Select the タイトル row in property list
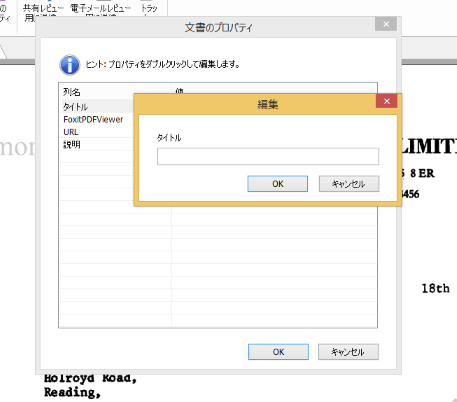457x402 pixels. (97, 107)
